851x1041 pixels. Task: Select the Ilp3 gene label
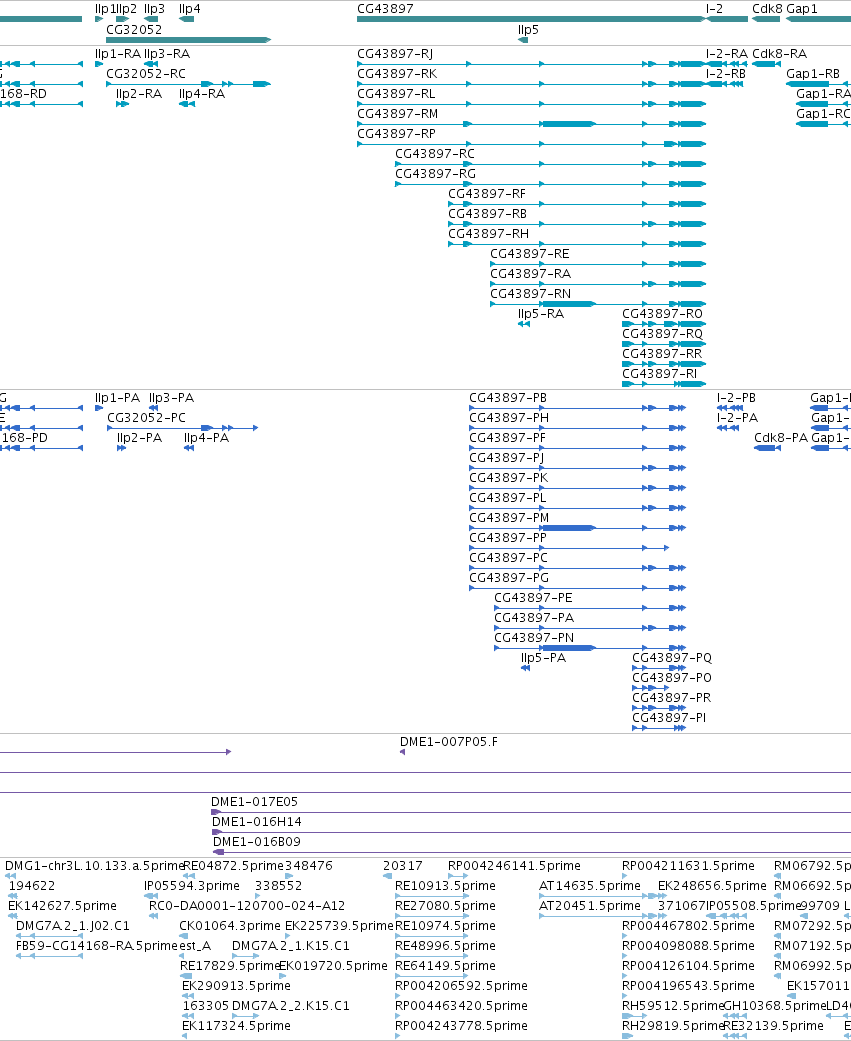154,9
